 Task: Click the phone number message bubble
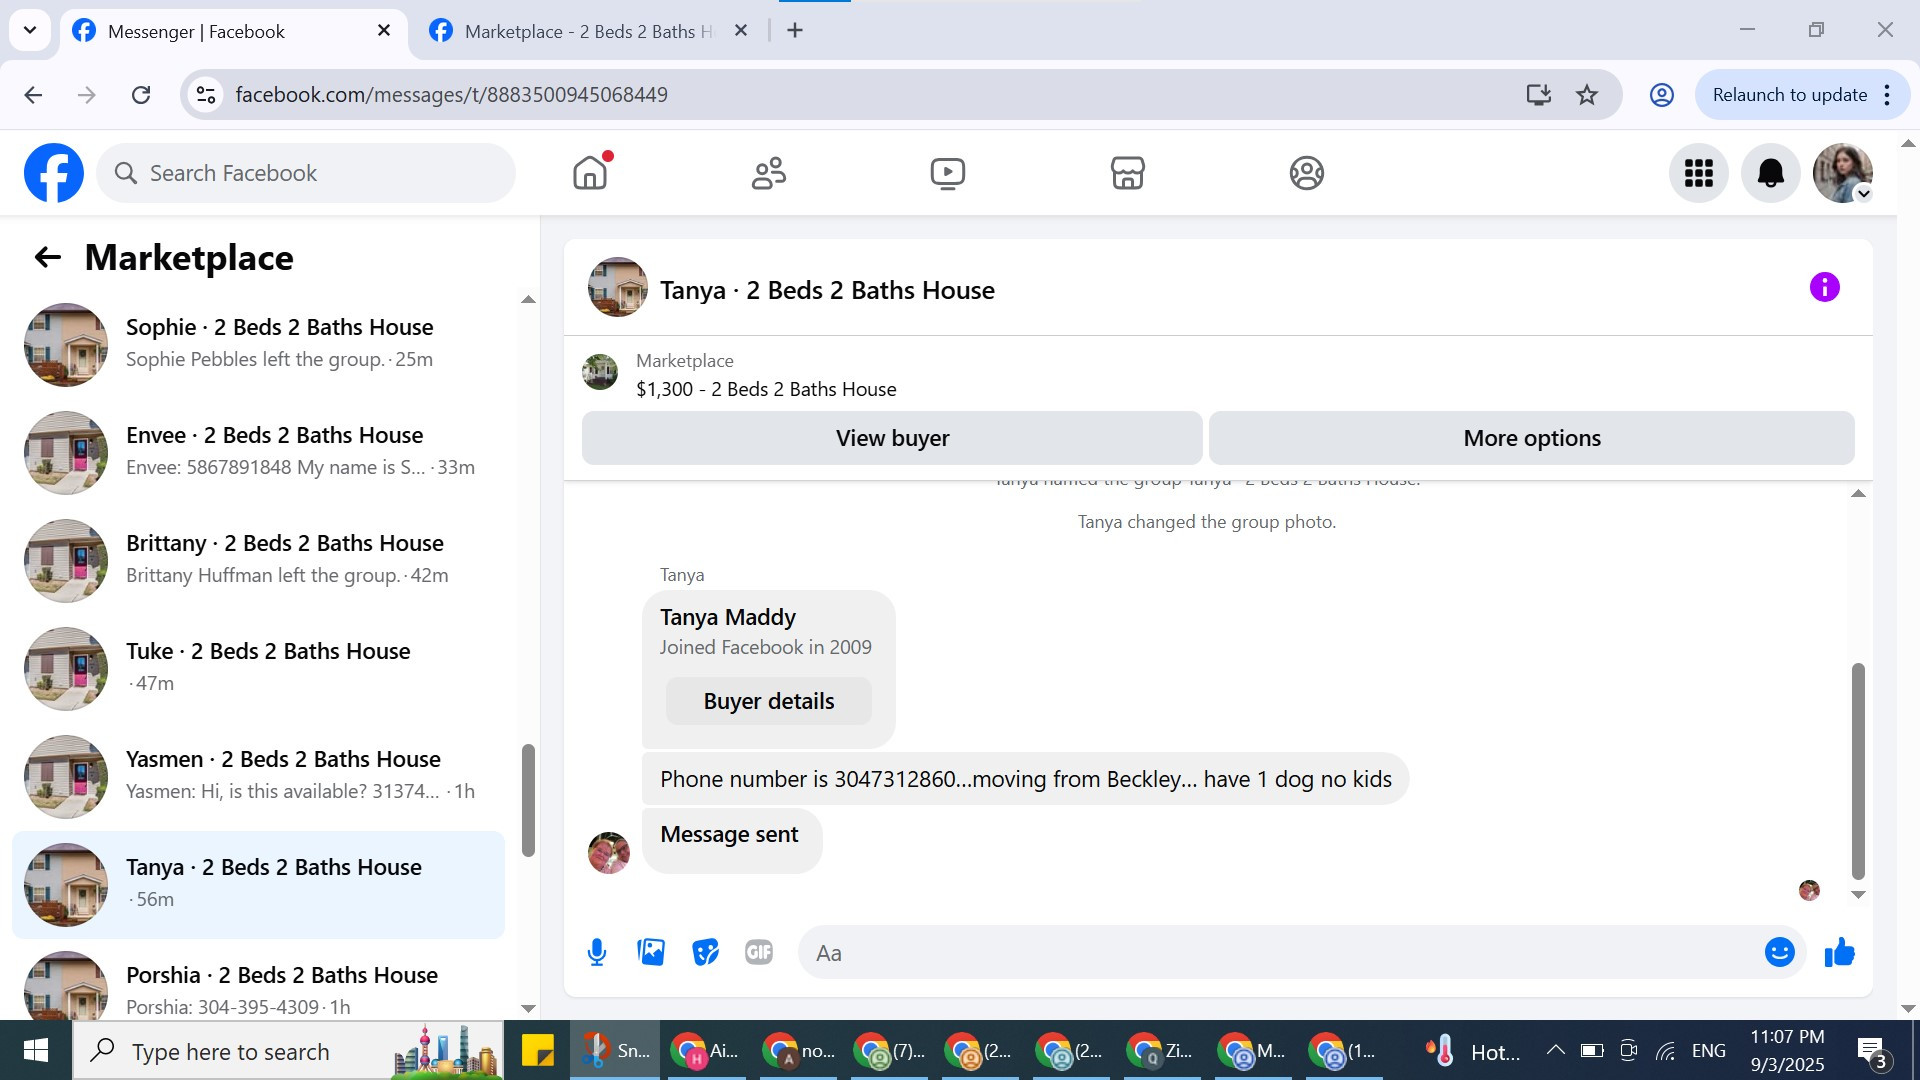pyautogui.click(x=1025, y=779)
